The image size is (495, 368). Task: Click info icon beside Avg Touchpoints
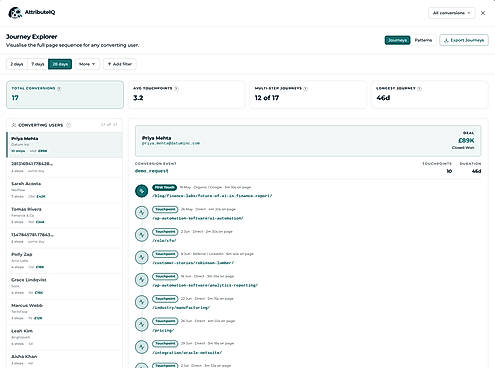coord(176,88)
